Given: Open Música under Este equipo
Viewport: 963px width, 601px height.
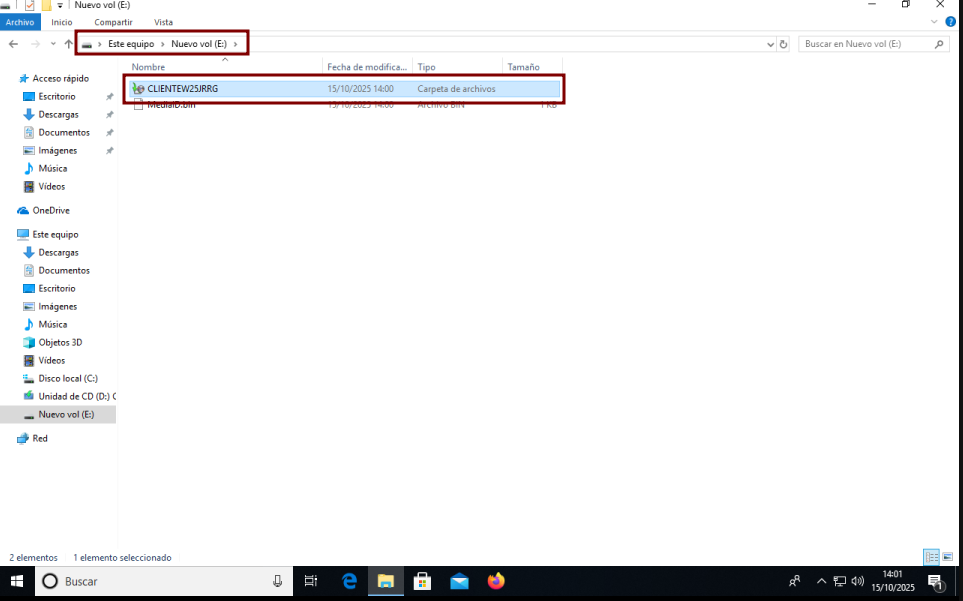Looking at the screenshot, I should point(53,324).
